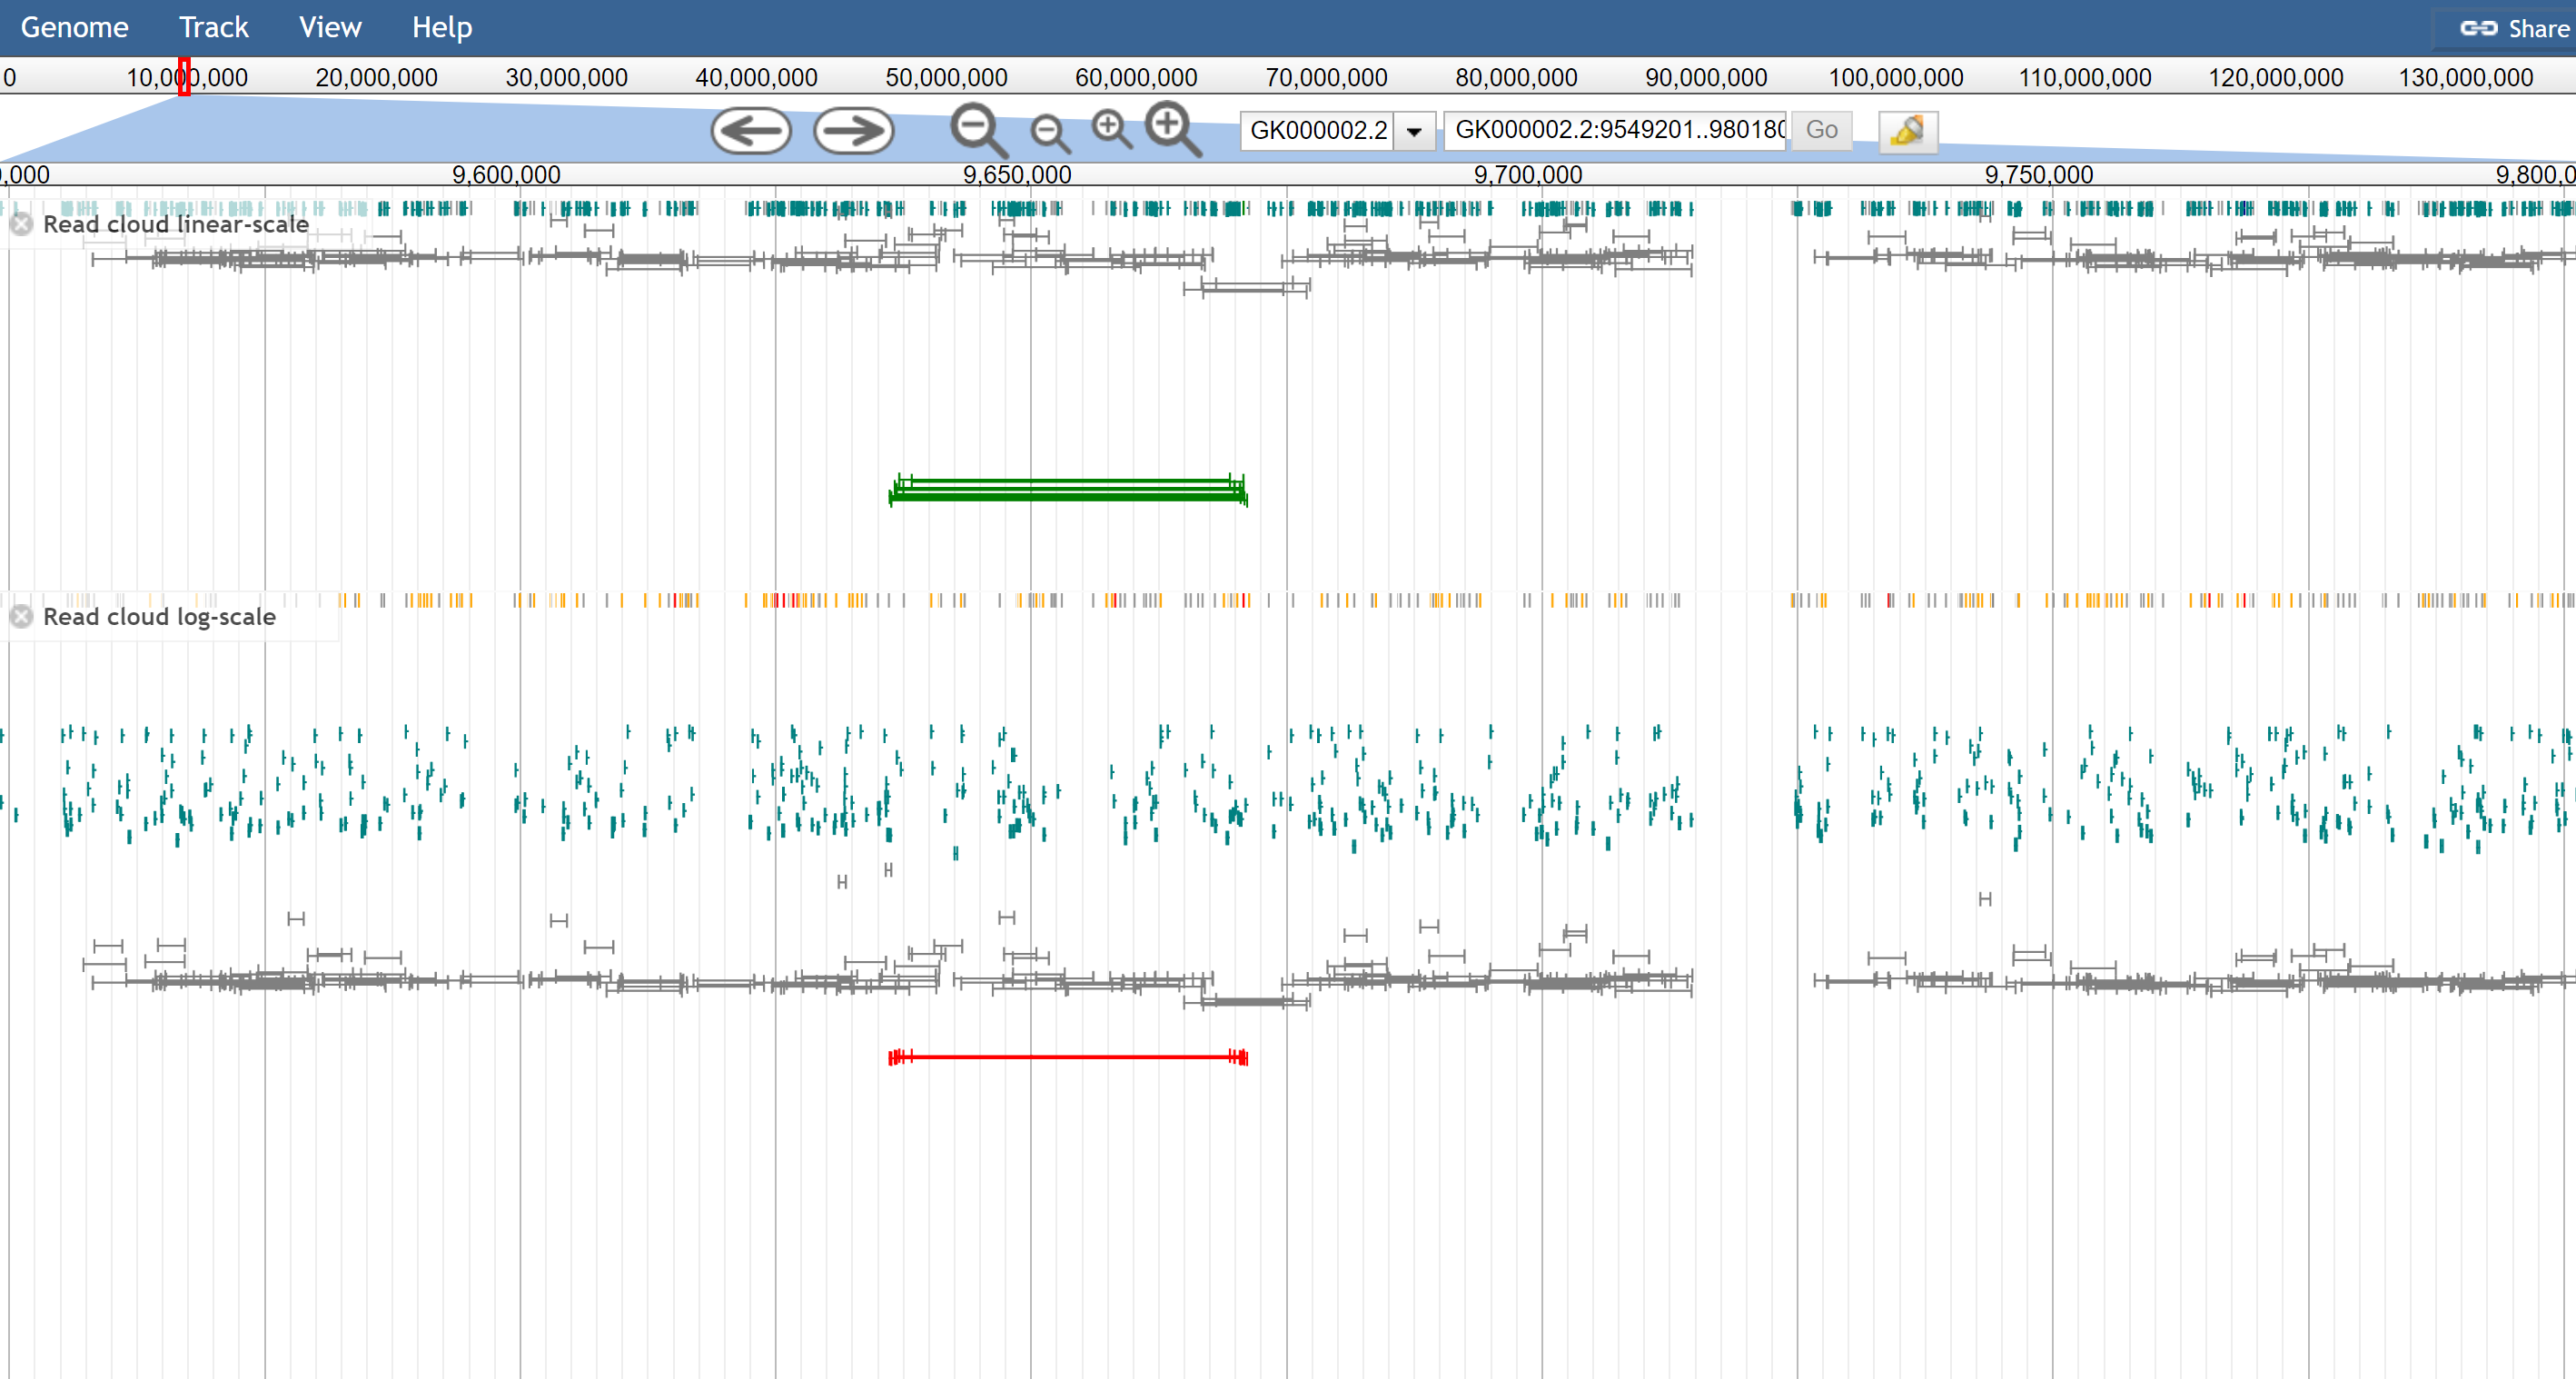Click 9,700,000 on the zoomed ruler

click(x=1528, y=174)
